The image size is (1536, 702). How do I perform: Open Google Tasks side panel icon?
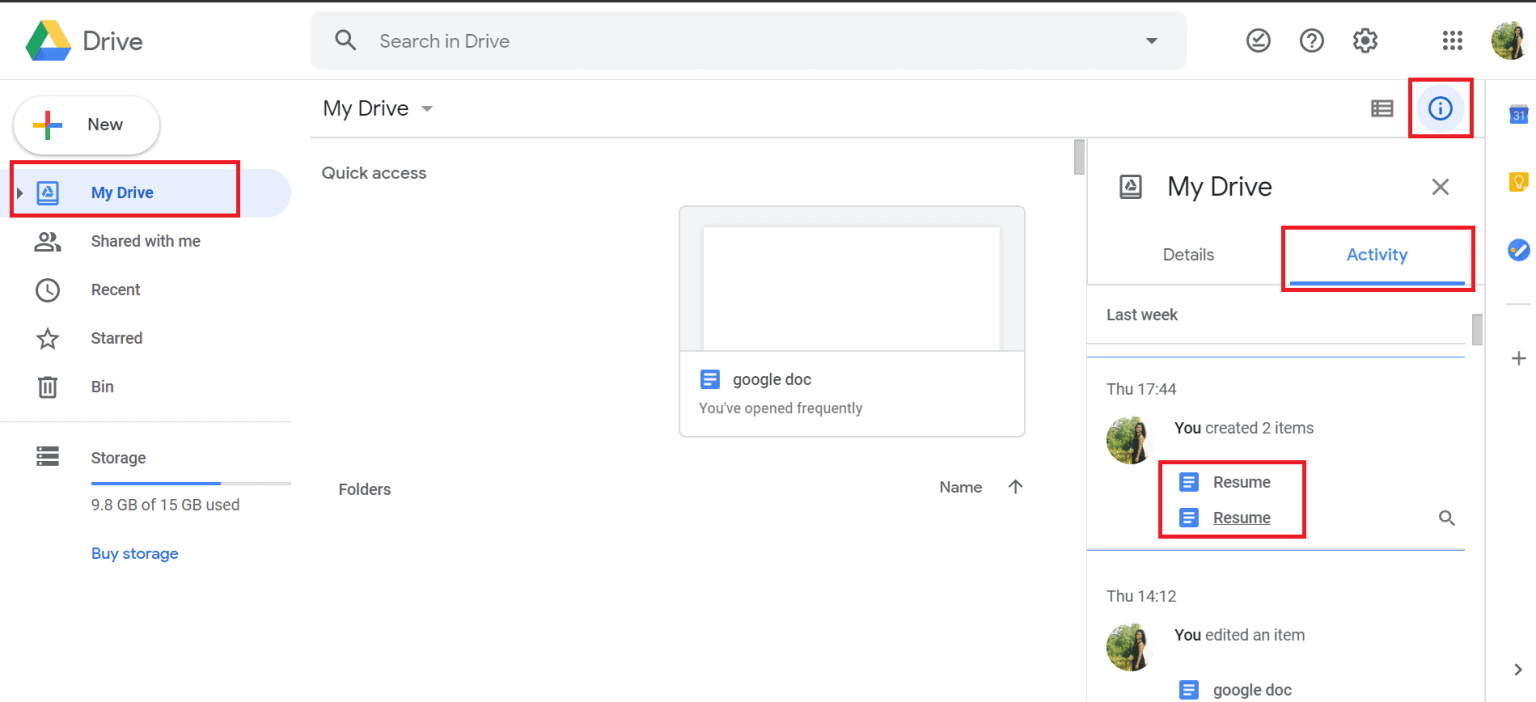pyautogui.click(x=1518, y=250)
